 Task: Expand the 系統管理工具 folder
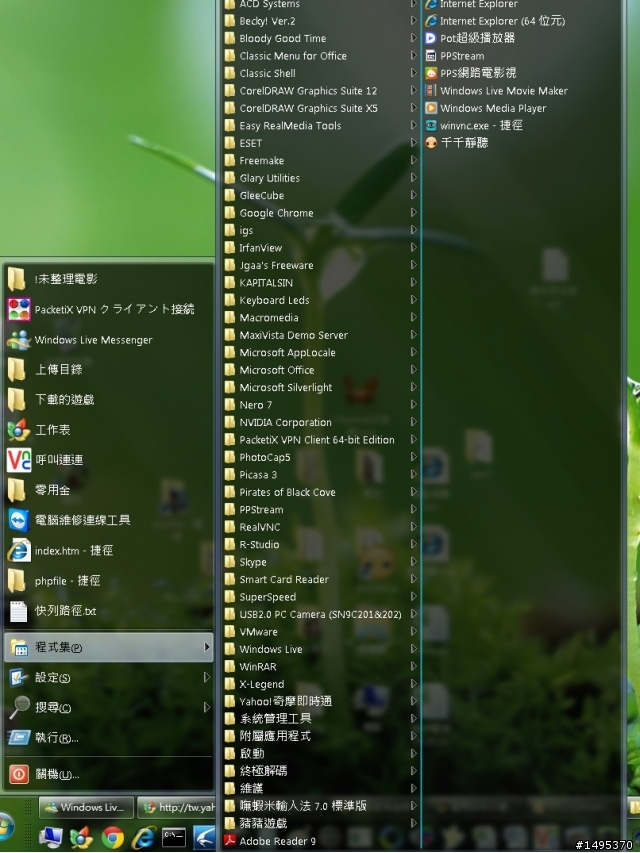click(321, 719)
